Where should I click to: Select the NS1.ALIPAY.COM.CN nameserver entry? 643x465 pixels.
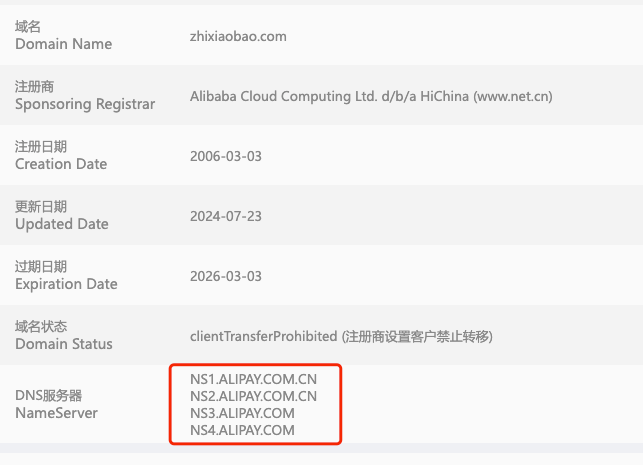coord(253,379)
